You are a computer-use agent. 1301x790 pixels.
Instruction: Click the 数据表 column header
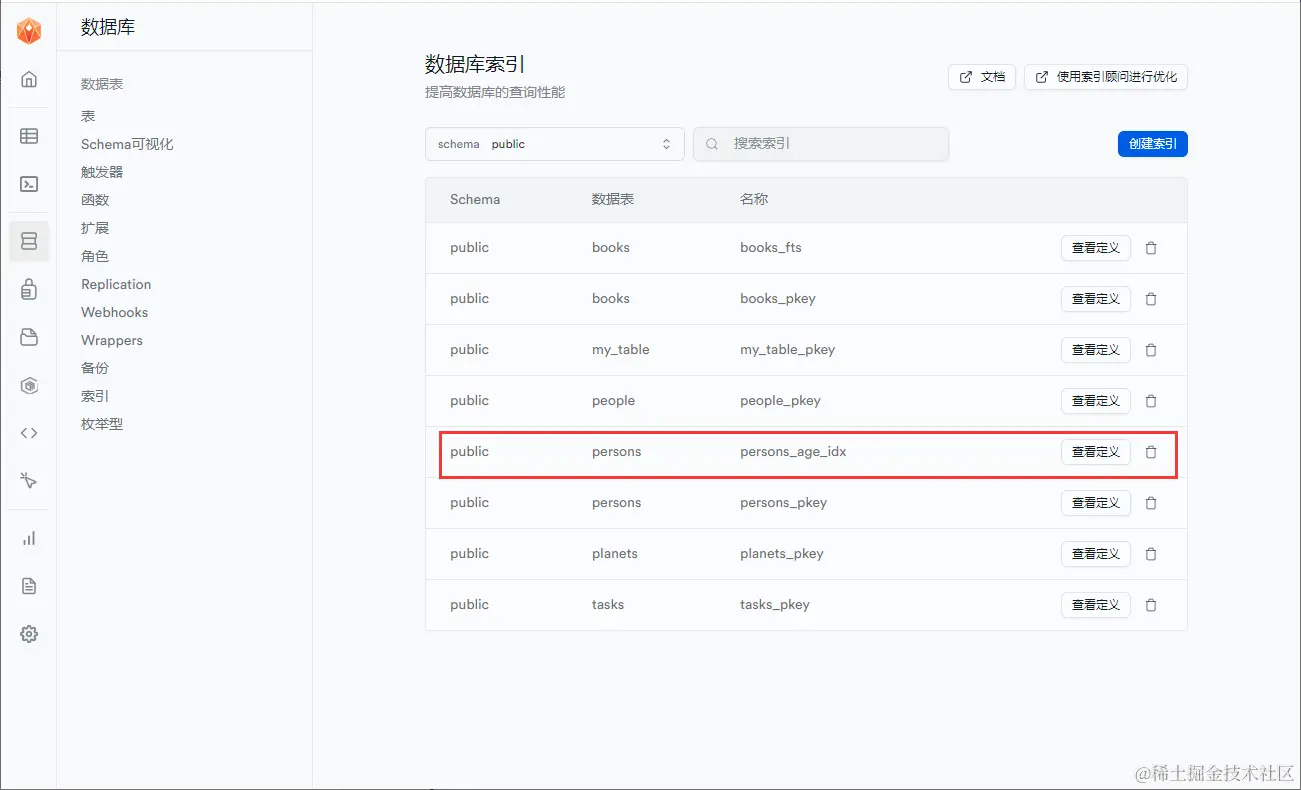click(x=613, y=199)
